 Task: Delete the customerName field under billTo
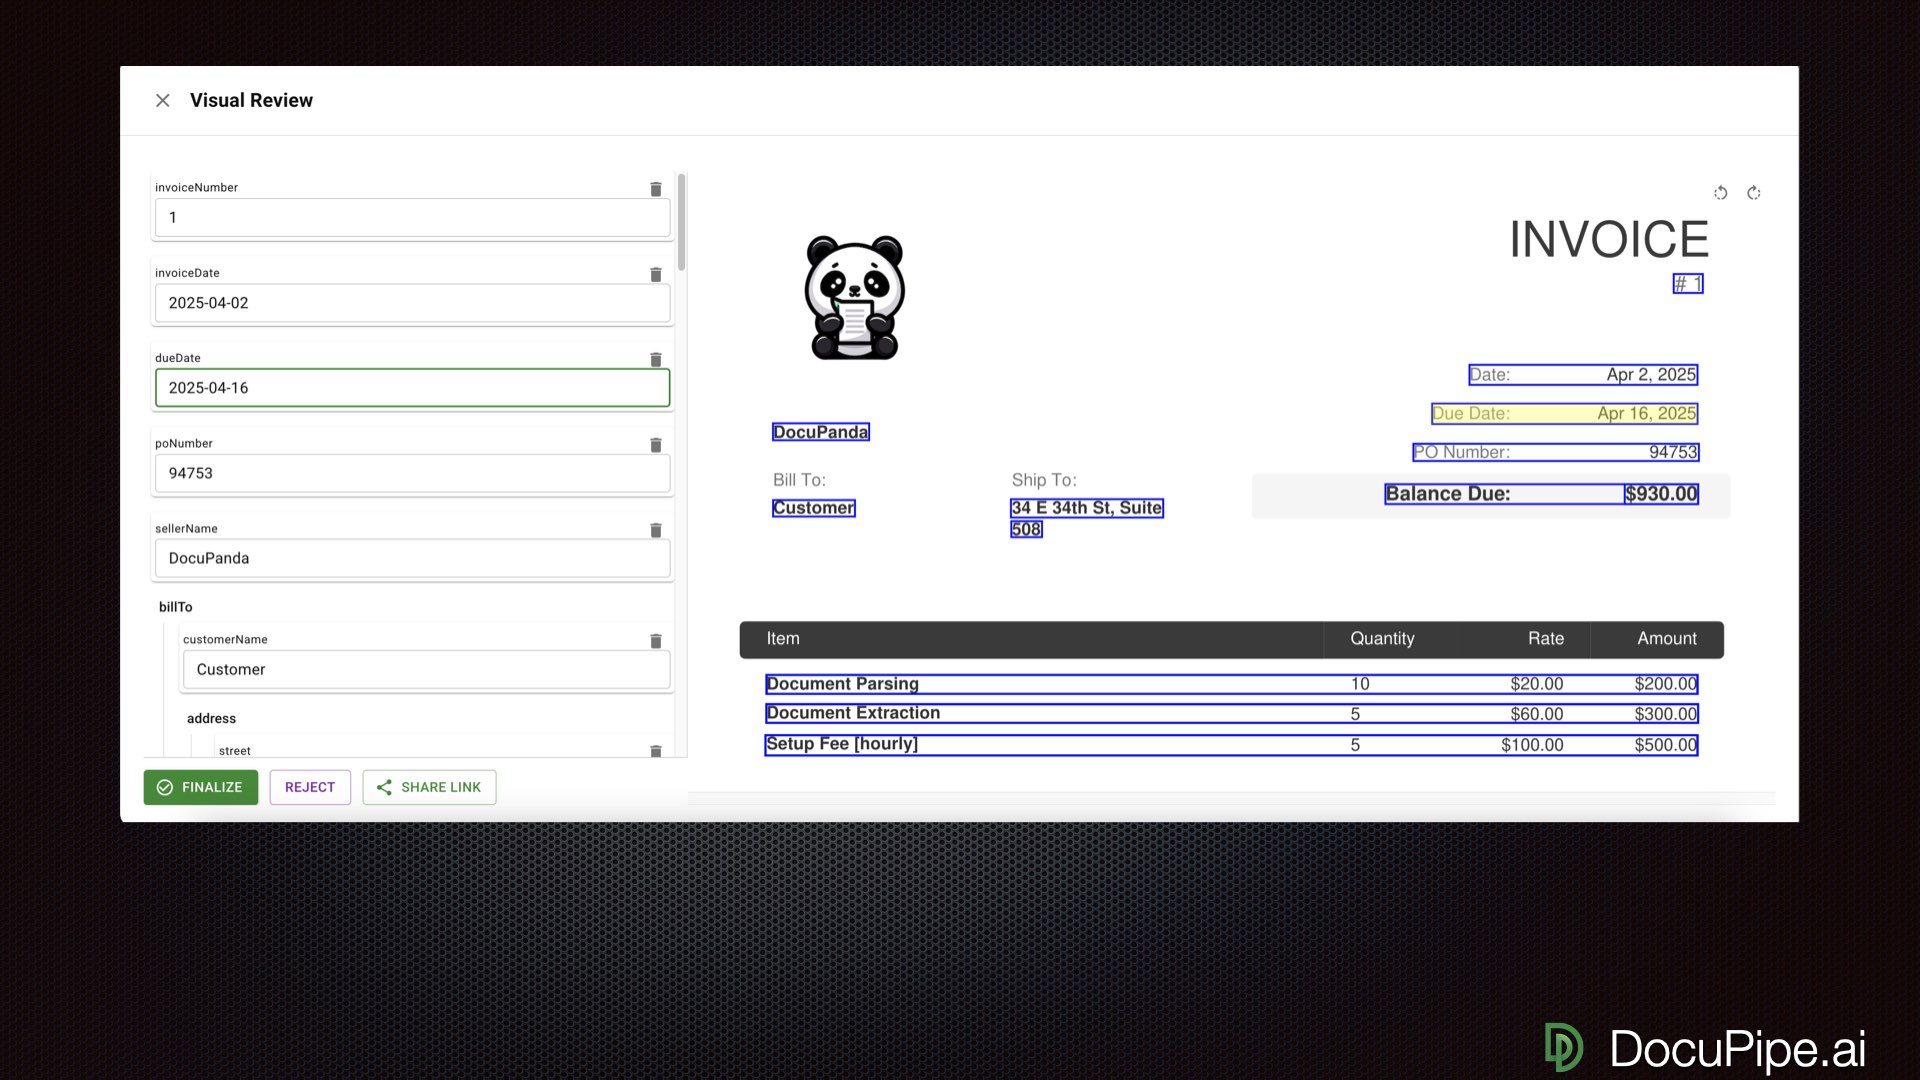coord(655,641)
